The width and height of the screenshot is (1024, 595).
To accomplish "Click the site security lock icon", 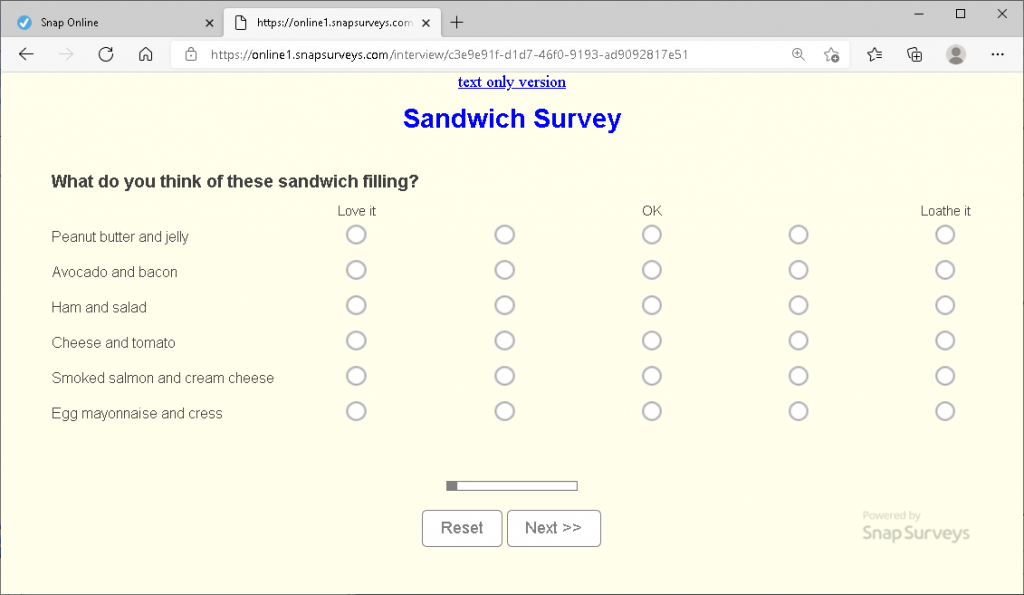I will pos(192,54).
